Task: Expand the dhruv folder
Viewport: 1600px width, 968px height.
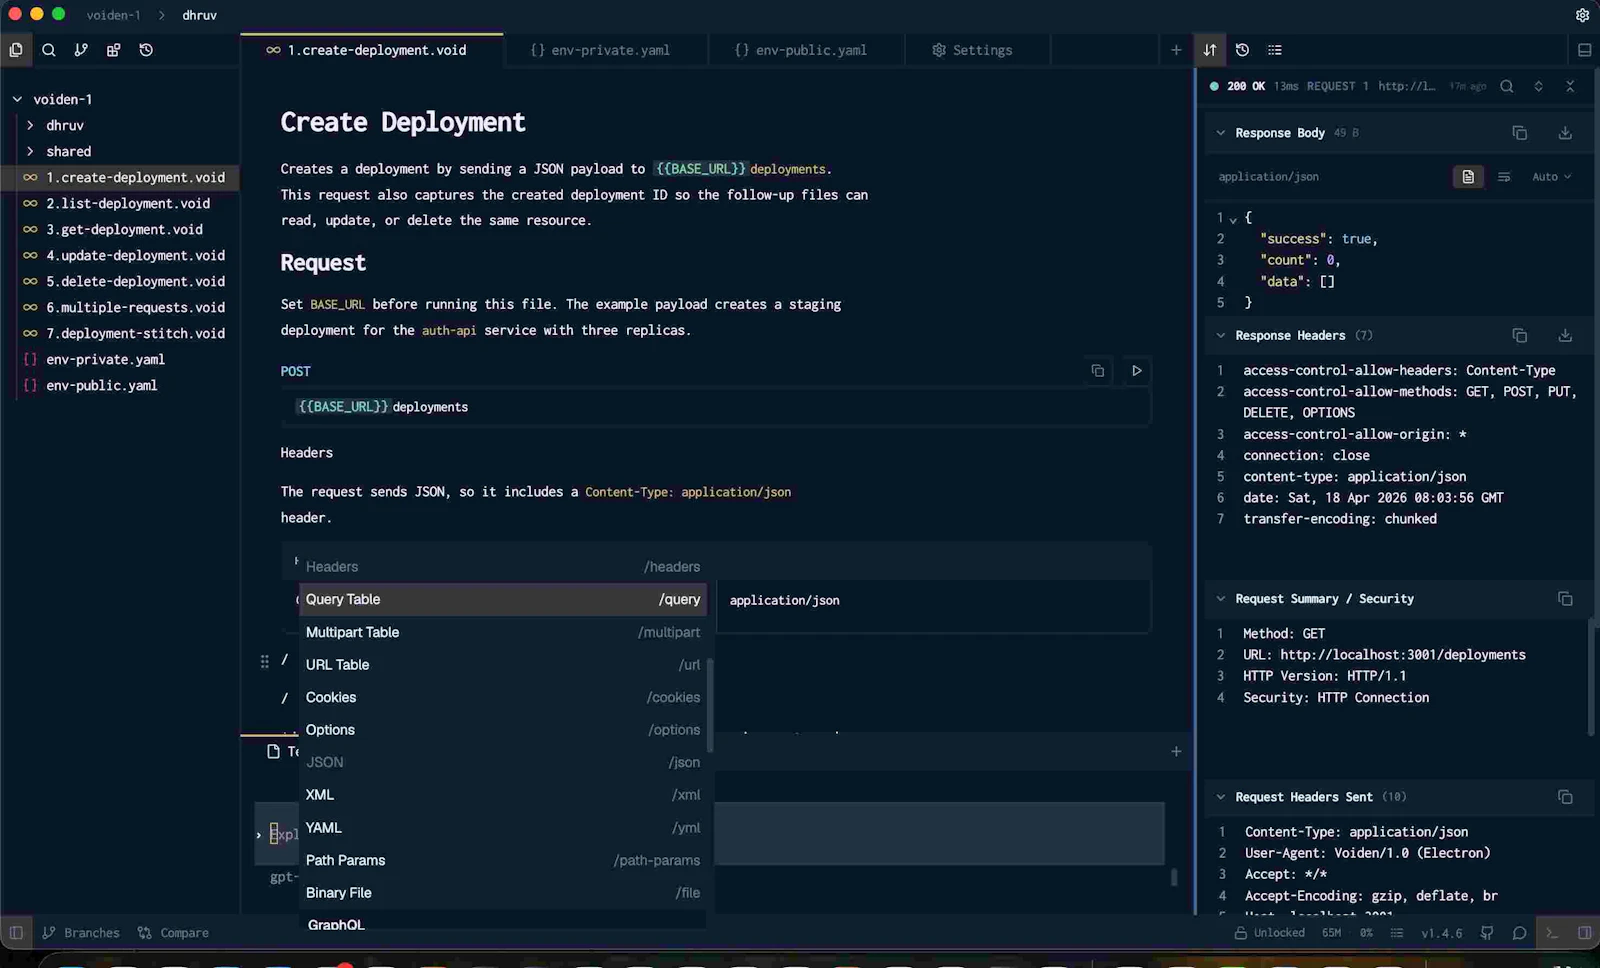Action: 30,125
